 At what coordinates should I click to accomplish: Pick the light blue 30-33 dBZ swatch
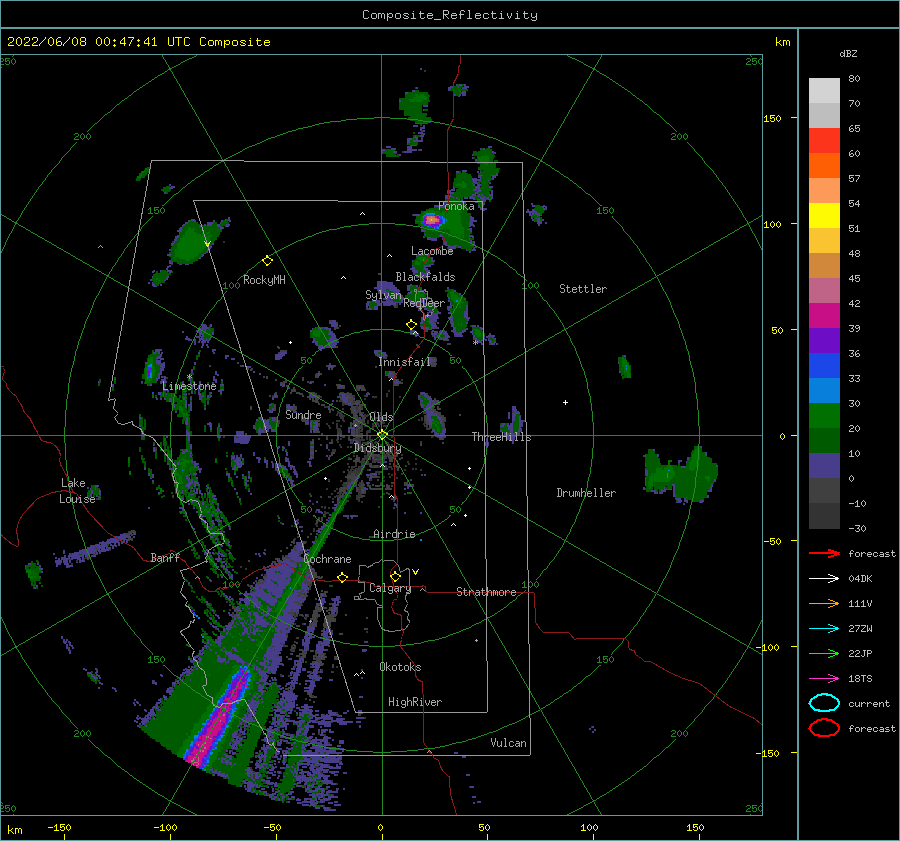point(824,391)
